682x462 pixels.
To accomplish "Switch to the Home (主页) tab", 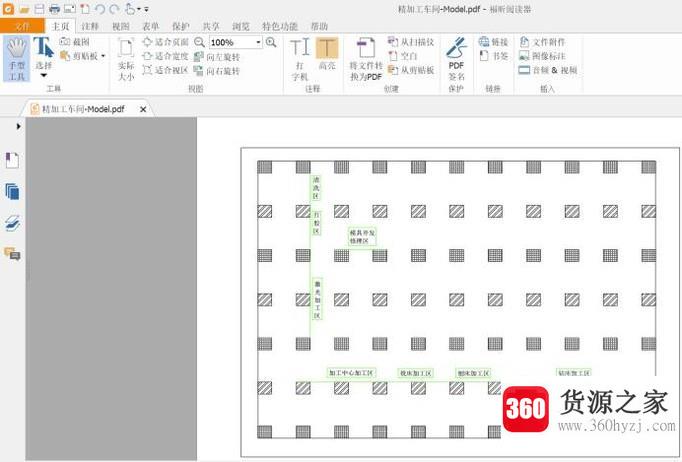I will [x=60, y=26].
